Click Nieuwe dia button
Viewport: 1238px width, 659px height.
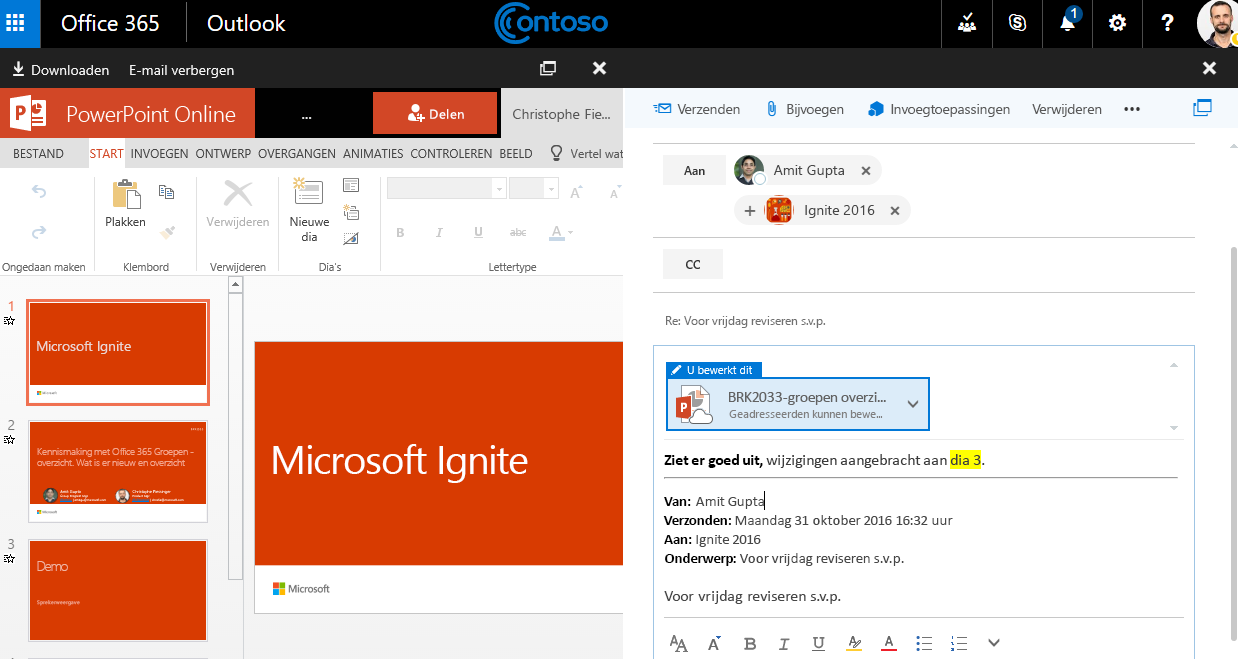click(x=309, y=210)
